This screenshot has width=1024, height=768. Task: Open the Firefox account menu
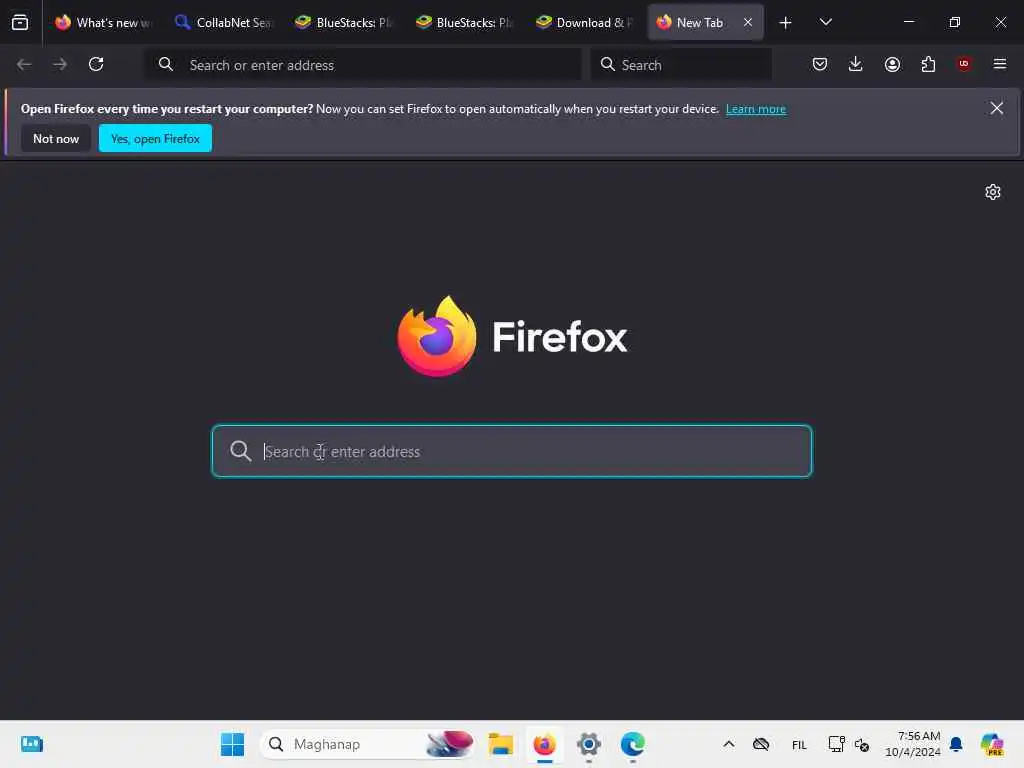tap(892, 64)
